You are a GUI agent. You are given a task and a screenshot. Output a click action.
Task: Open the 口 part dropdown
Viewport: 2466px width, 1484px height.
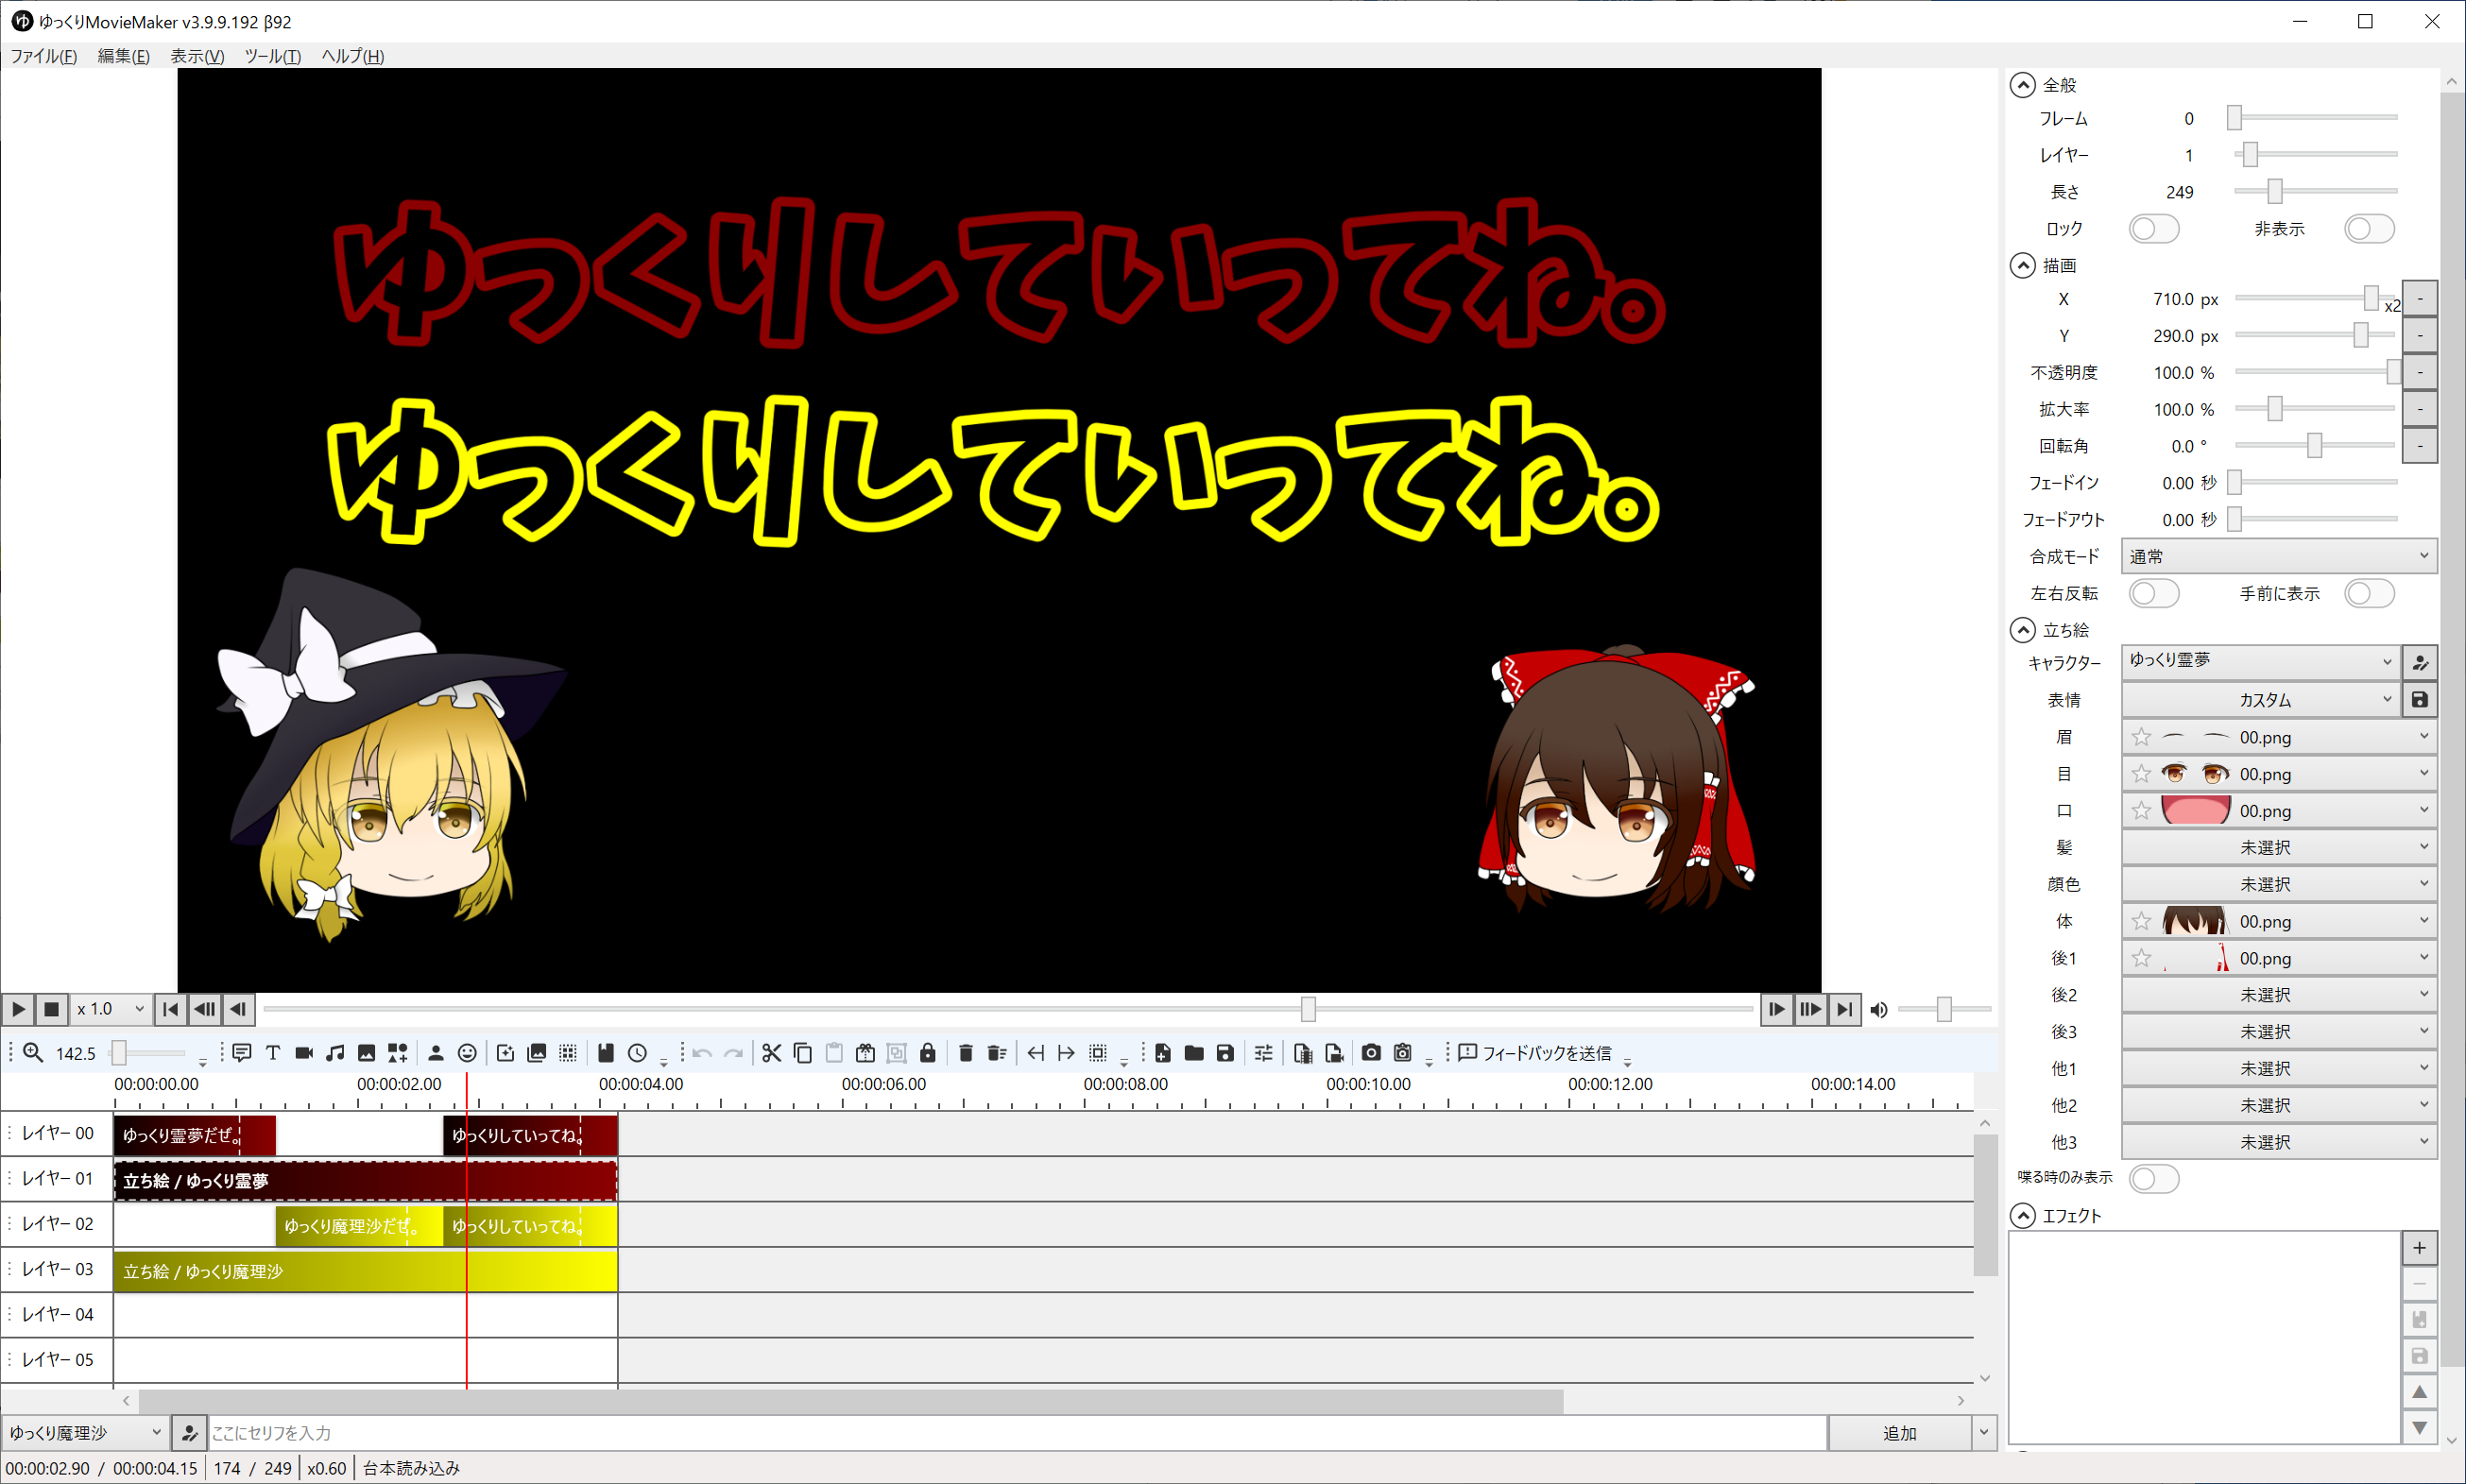point(2279,810)
